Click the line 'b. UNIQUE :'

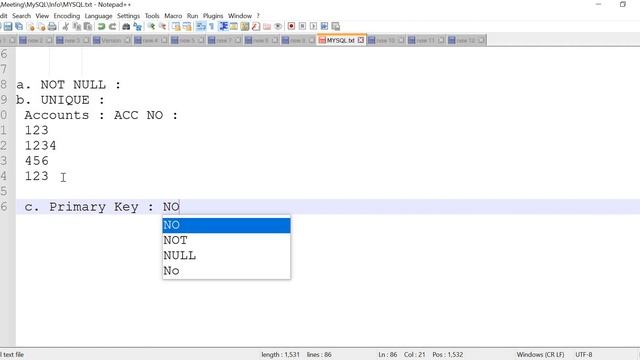(x=60, y=100)
